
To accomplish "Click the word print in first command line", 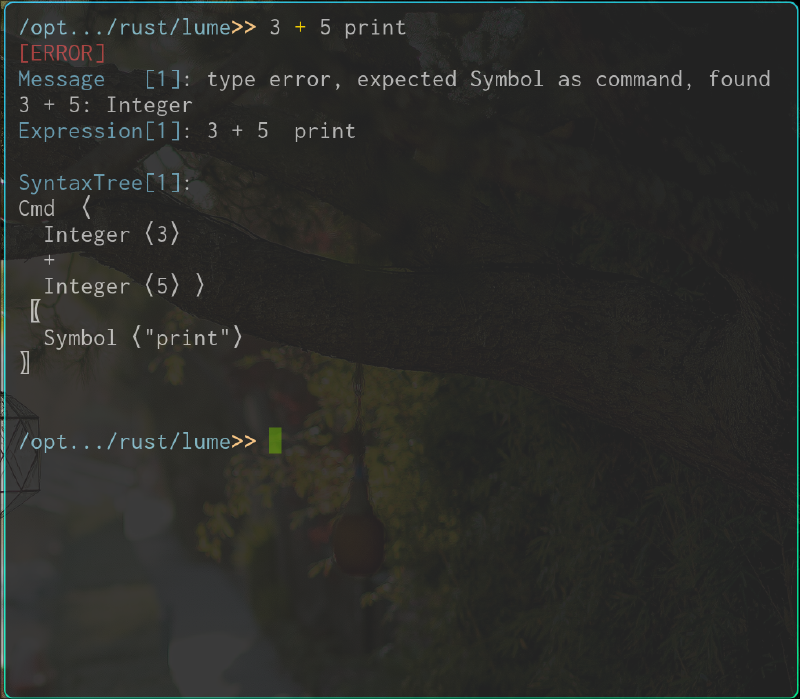I will (376, 28).
